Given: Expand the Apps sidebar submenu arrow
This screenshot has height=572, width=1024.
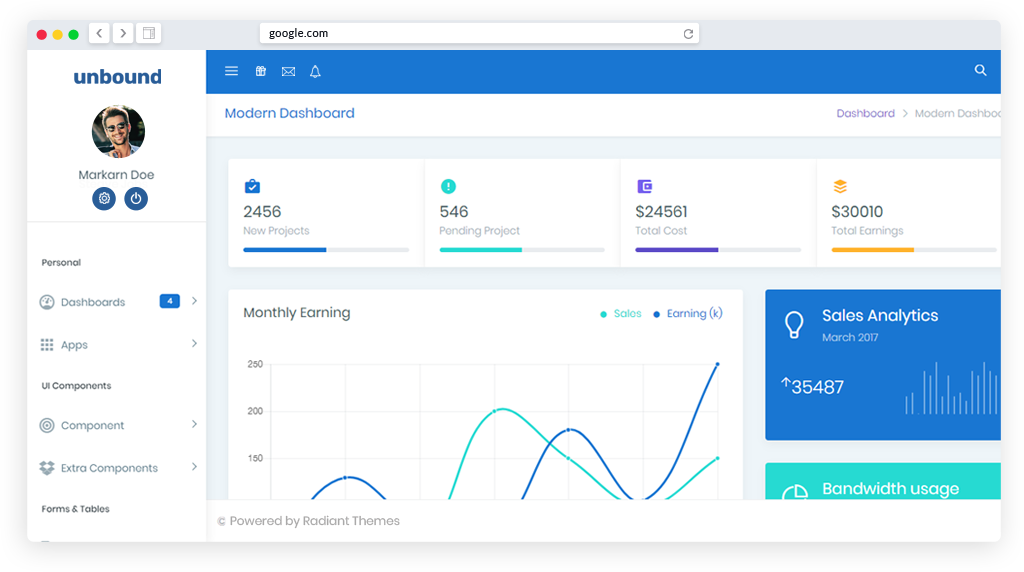Looking at the screenshot, I should tap(194, 344).
